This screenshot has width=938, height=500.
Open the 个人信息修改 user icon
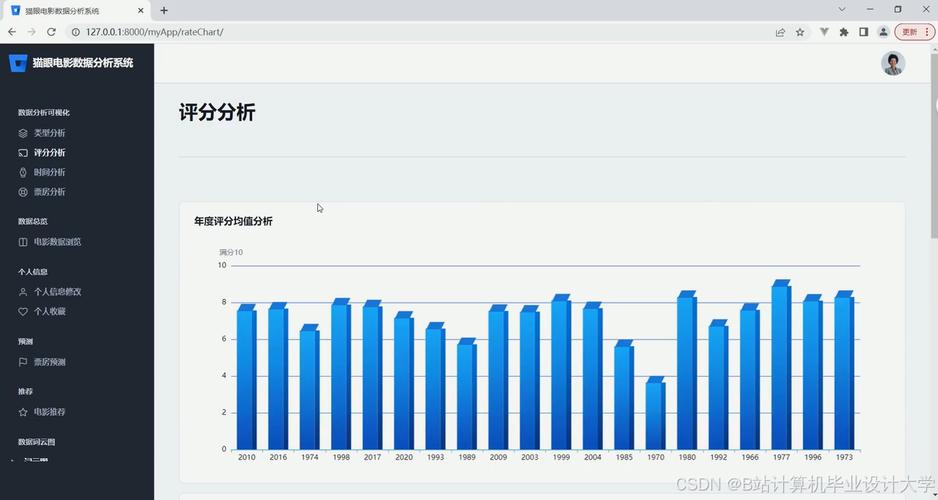(x=23, y=292)
